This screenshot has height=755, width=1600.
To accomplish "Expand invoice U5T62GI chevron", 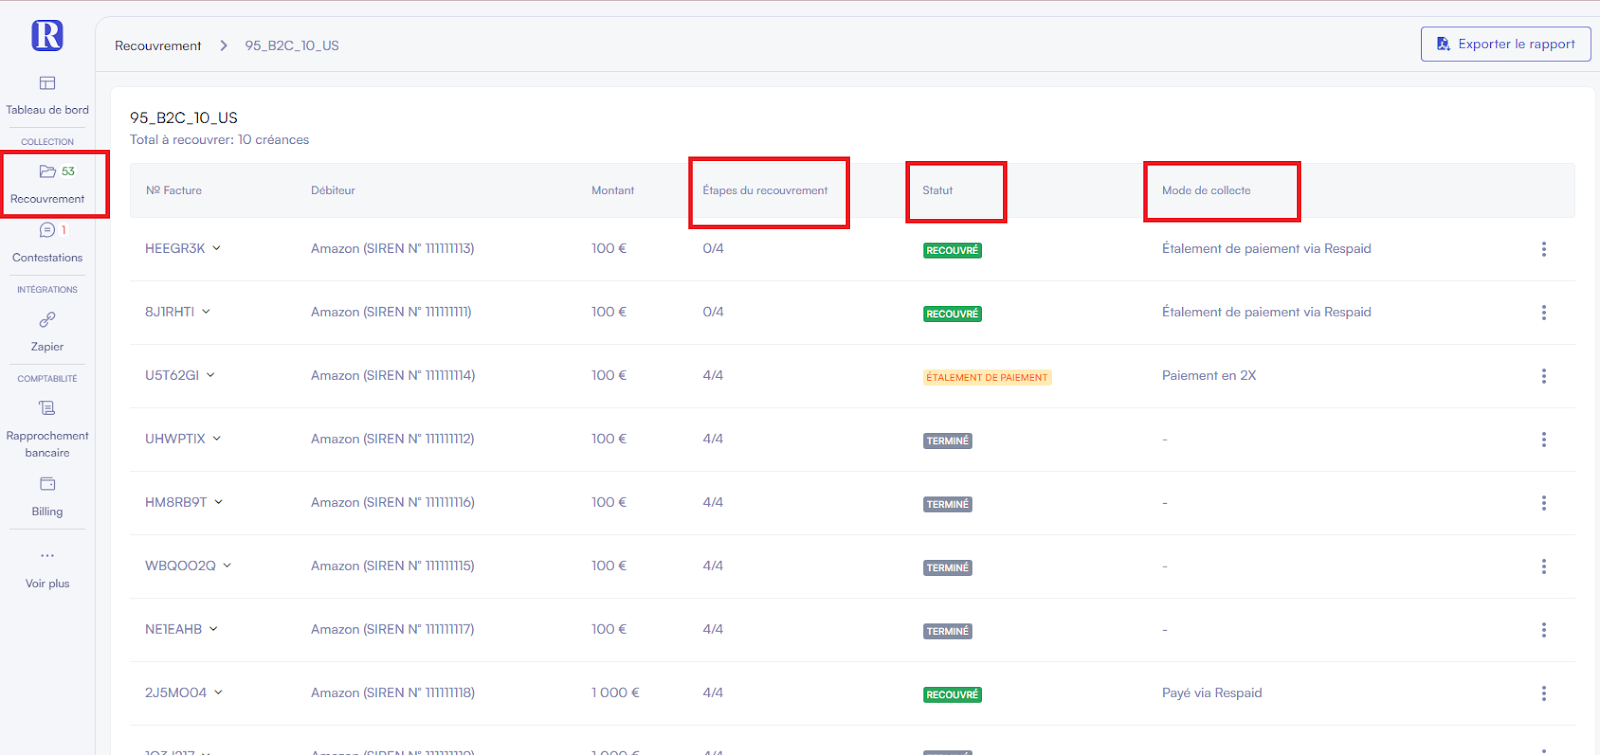I will pos(210,375).
